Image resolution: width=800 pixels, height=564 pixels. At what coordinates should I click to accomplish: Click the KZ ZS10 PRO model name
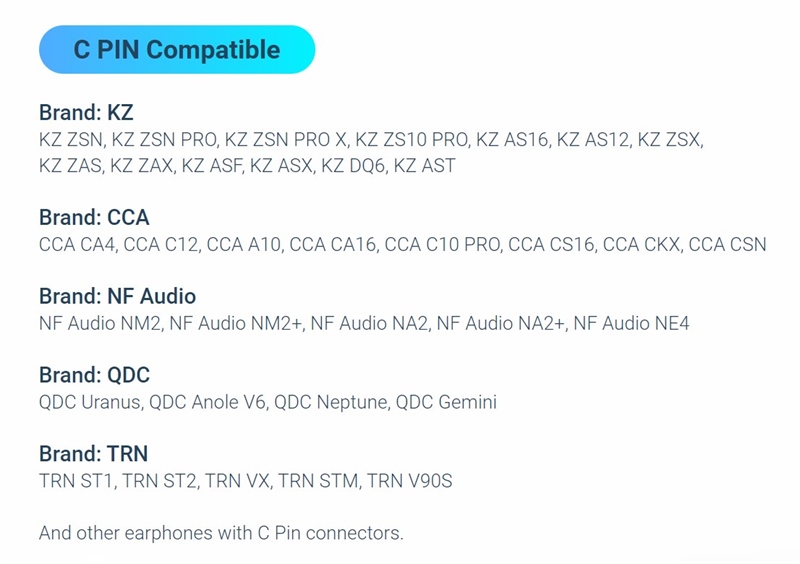[x=411, y=139]
